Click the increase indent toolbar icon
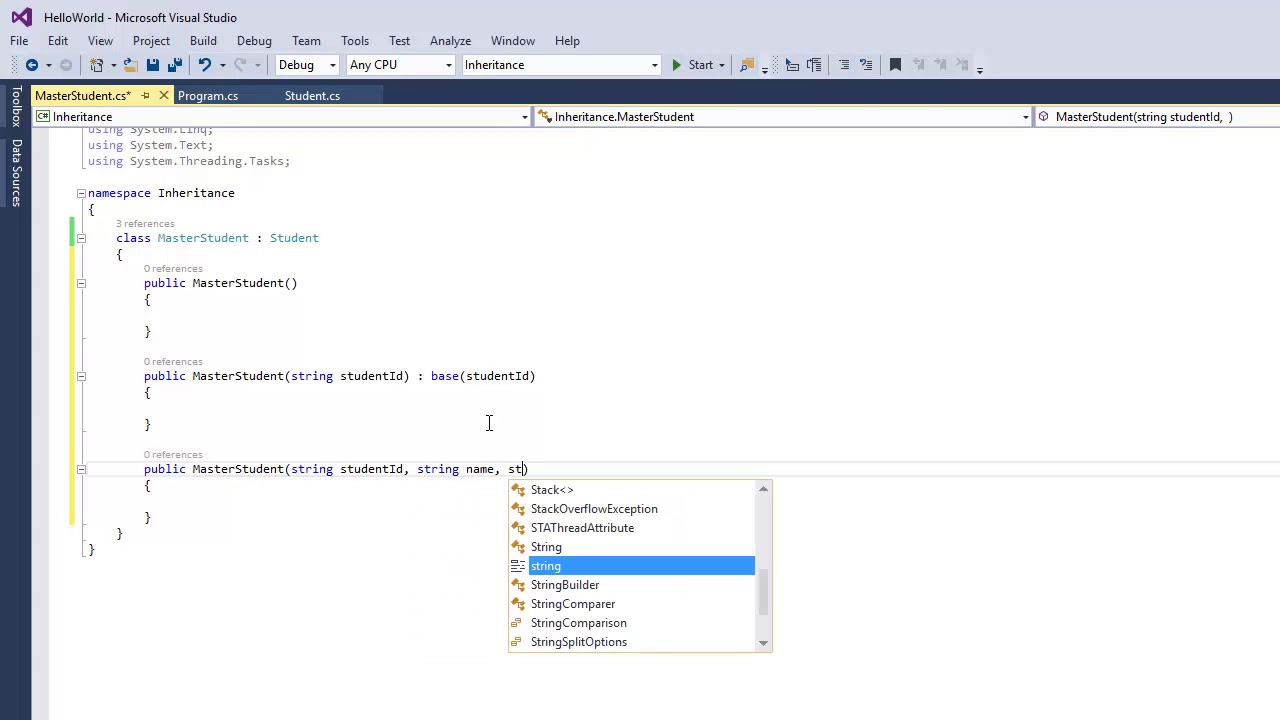 point(814,65)
